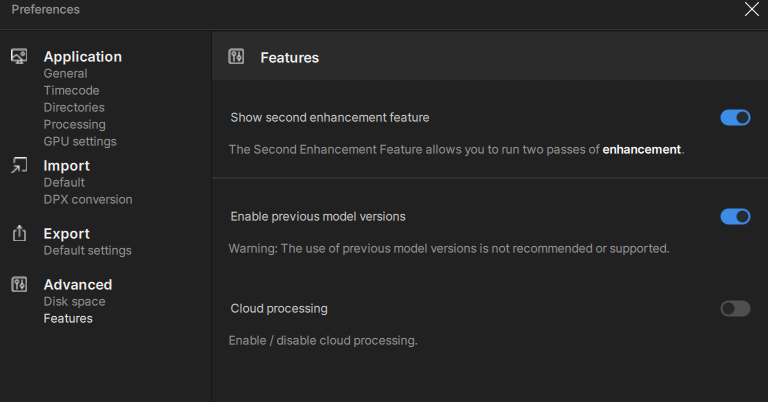This screenshot has height=402, width=768.
Task: Disable Show second enhancement feature toggle
Action: (735, 118)
